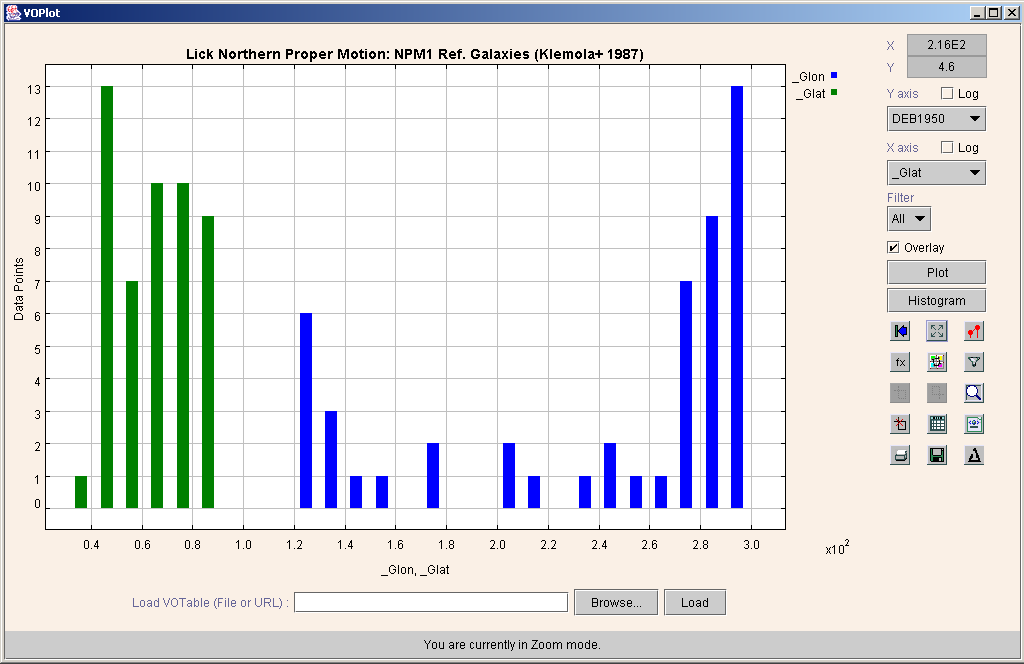Select the magnifying glass zoom icon

[x=974, y=393]
